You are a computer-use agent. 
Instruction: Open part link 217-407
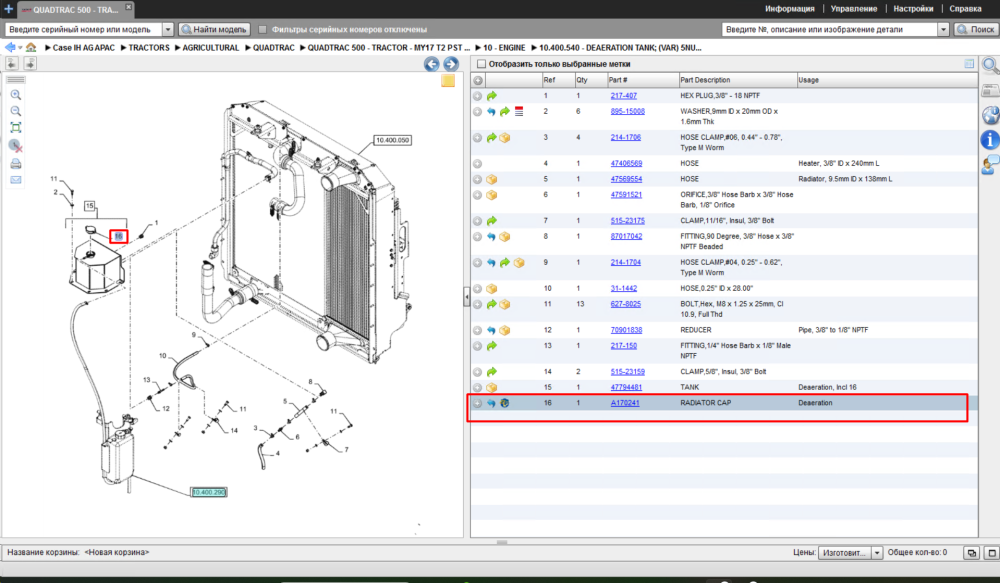(623, 96)
